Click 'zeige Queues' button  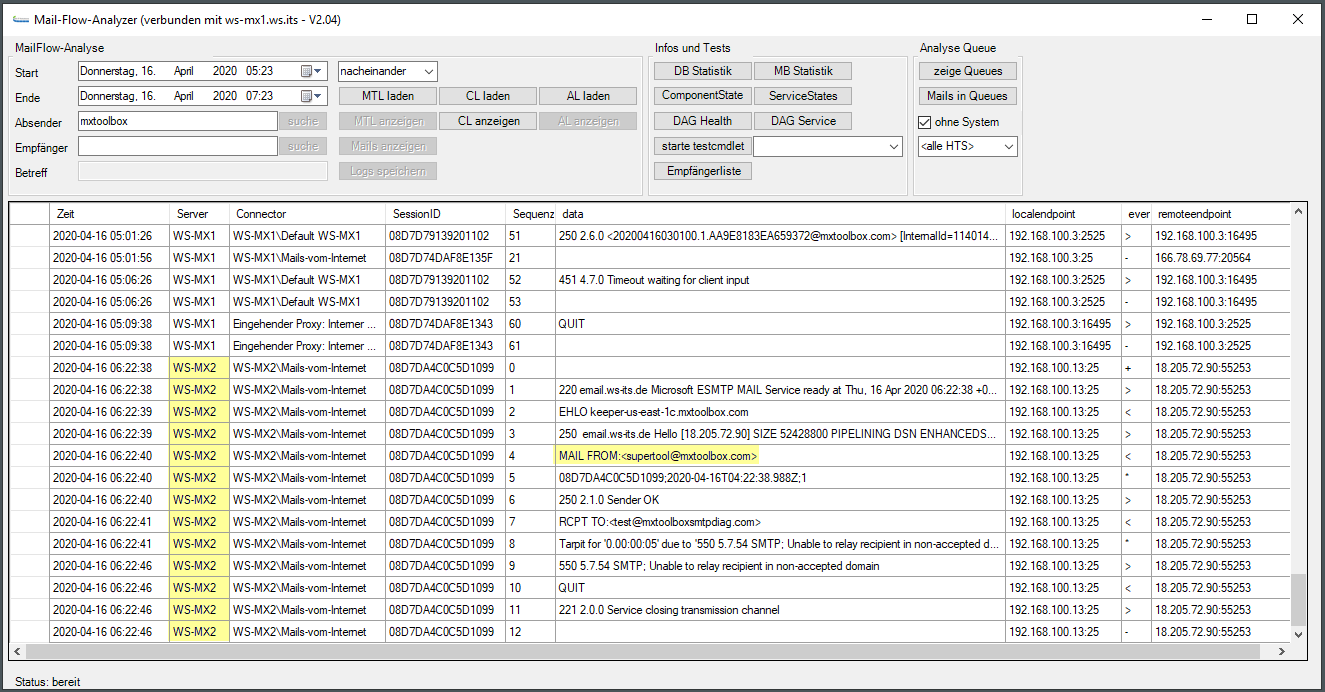[967, 71]
